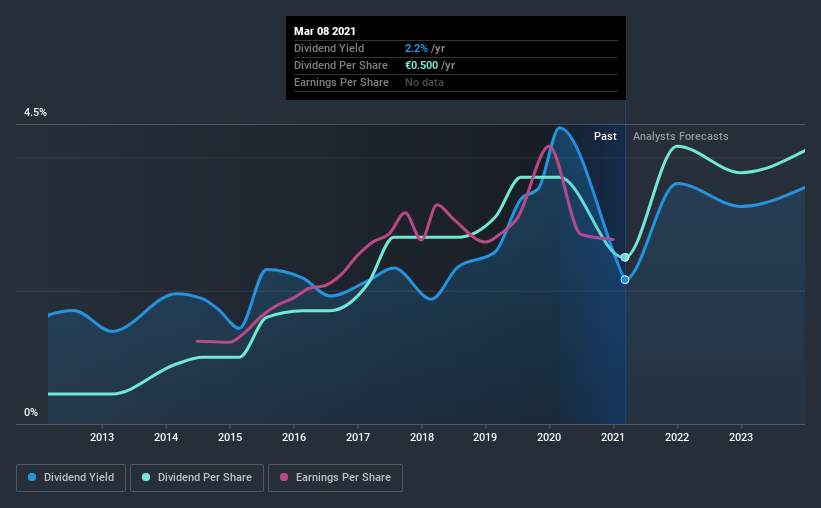The height and width of the screenshot is (508, 821).
Task: Click the 'Dividend Per Share' row label in tooltip
Action: [341, 65]
